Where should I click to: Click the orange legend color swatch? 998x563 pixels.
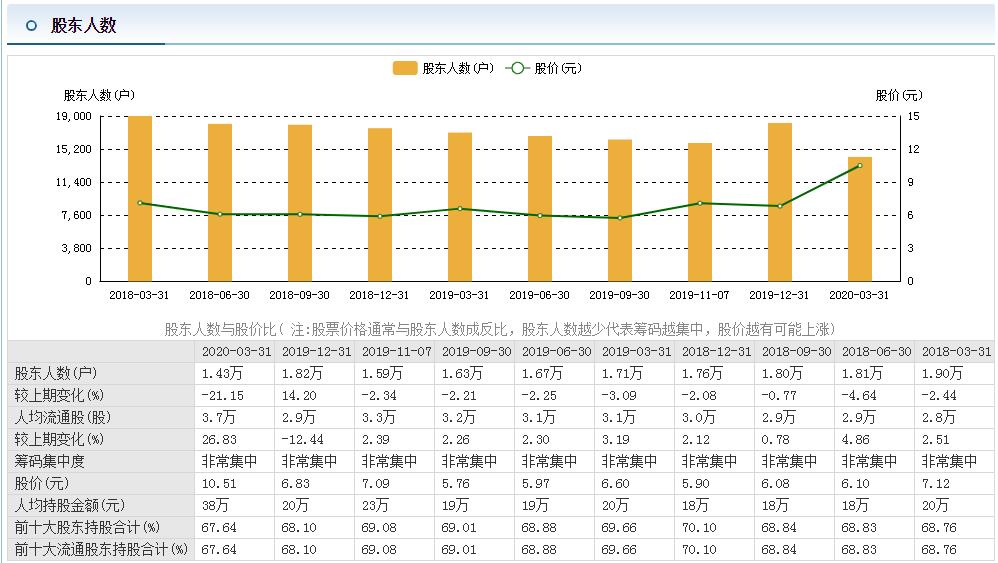coord(405,68)
